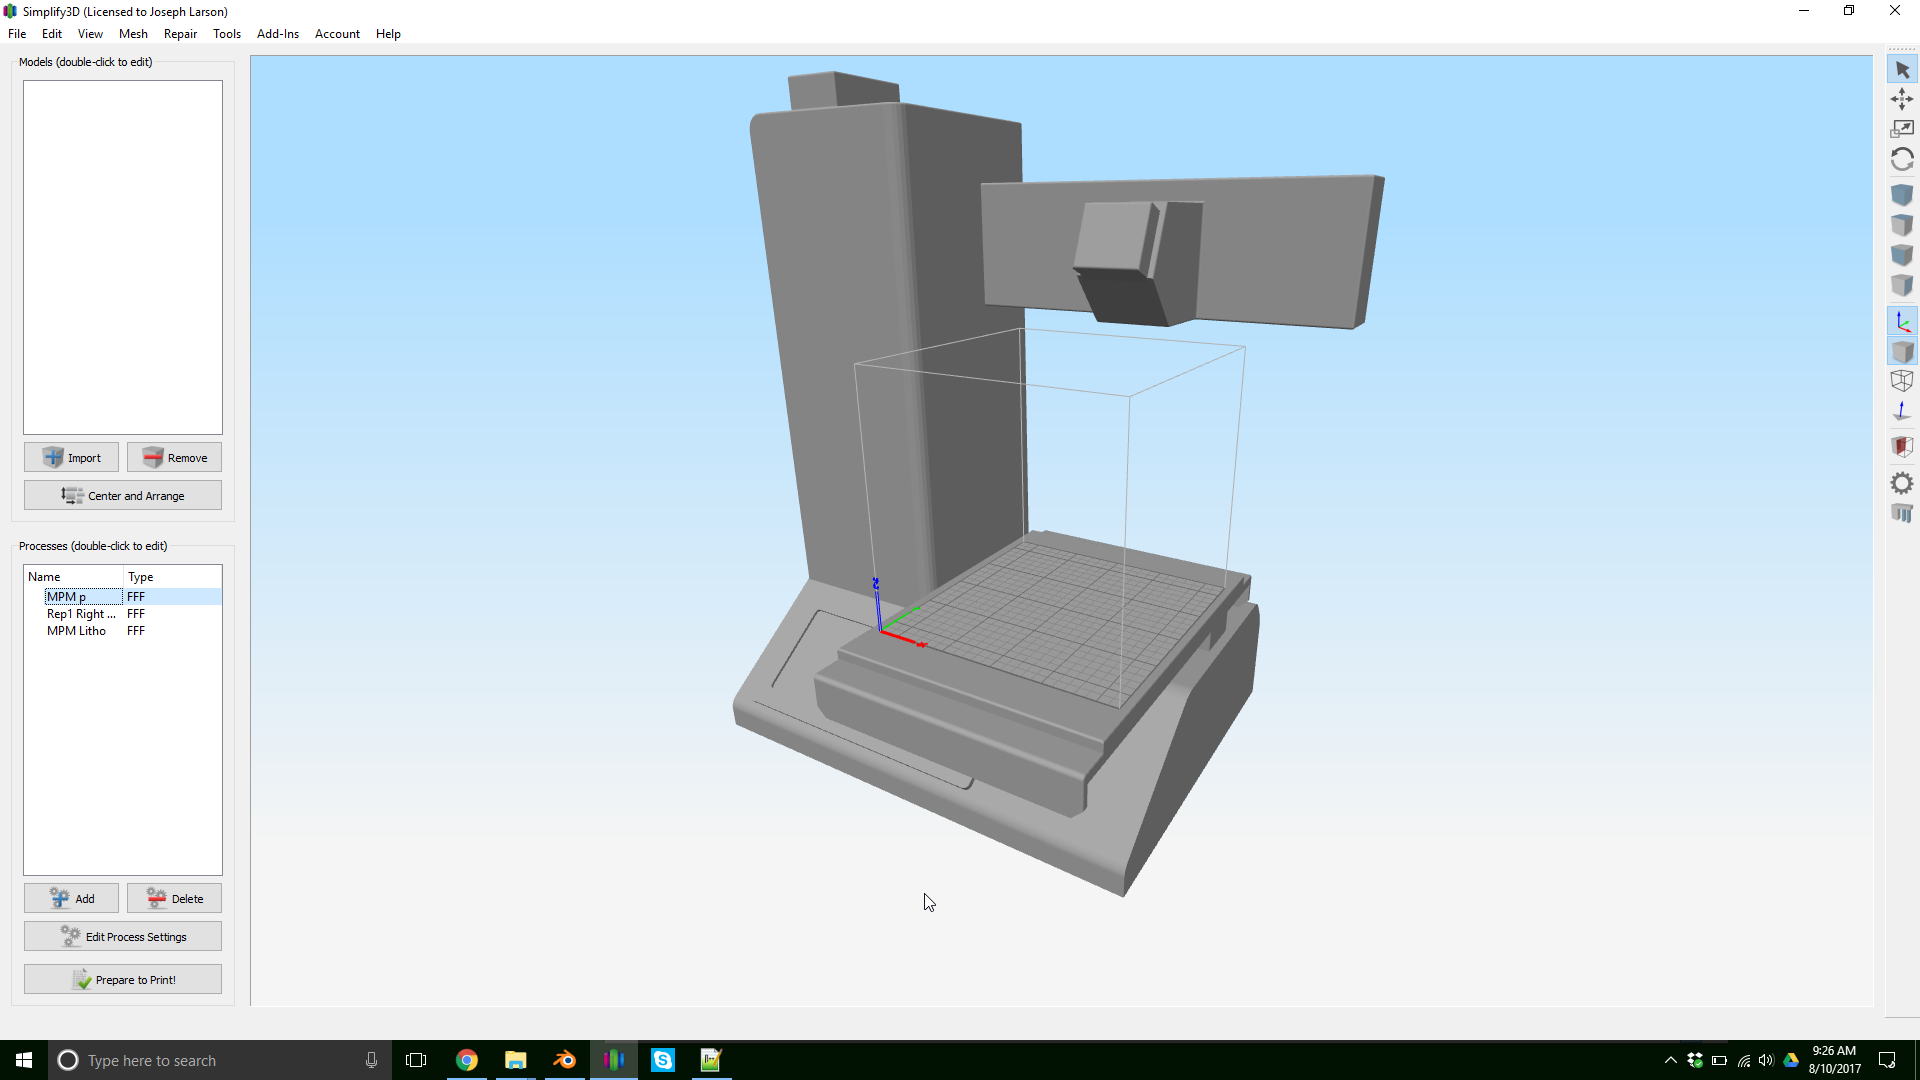
Task: Open the Tools menu
Action: point(227,34)
